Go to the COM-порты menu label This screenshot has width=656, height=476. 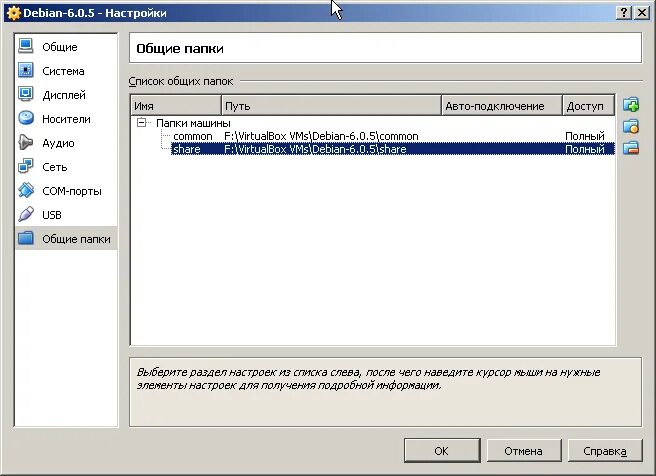click(72, 191)
